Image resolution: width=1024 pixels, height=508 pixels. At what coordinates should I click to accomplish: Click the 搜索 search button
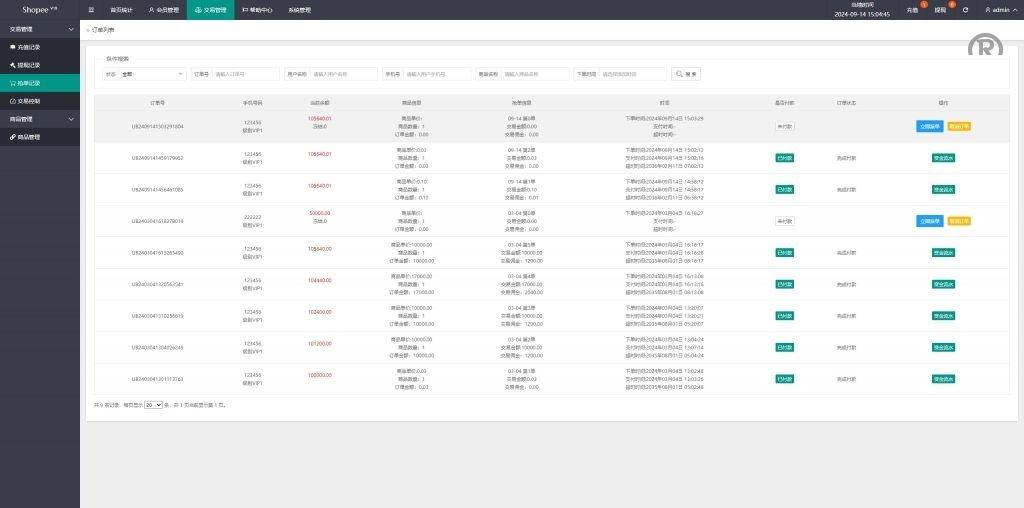[x=686, y=74]
